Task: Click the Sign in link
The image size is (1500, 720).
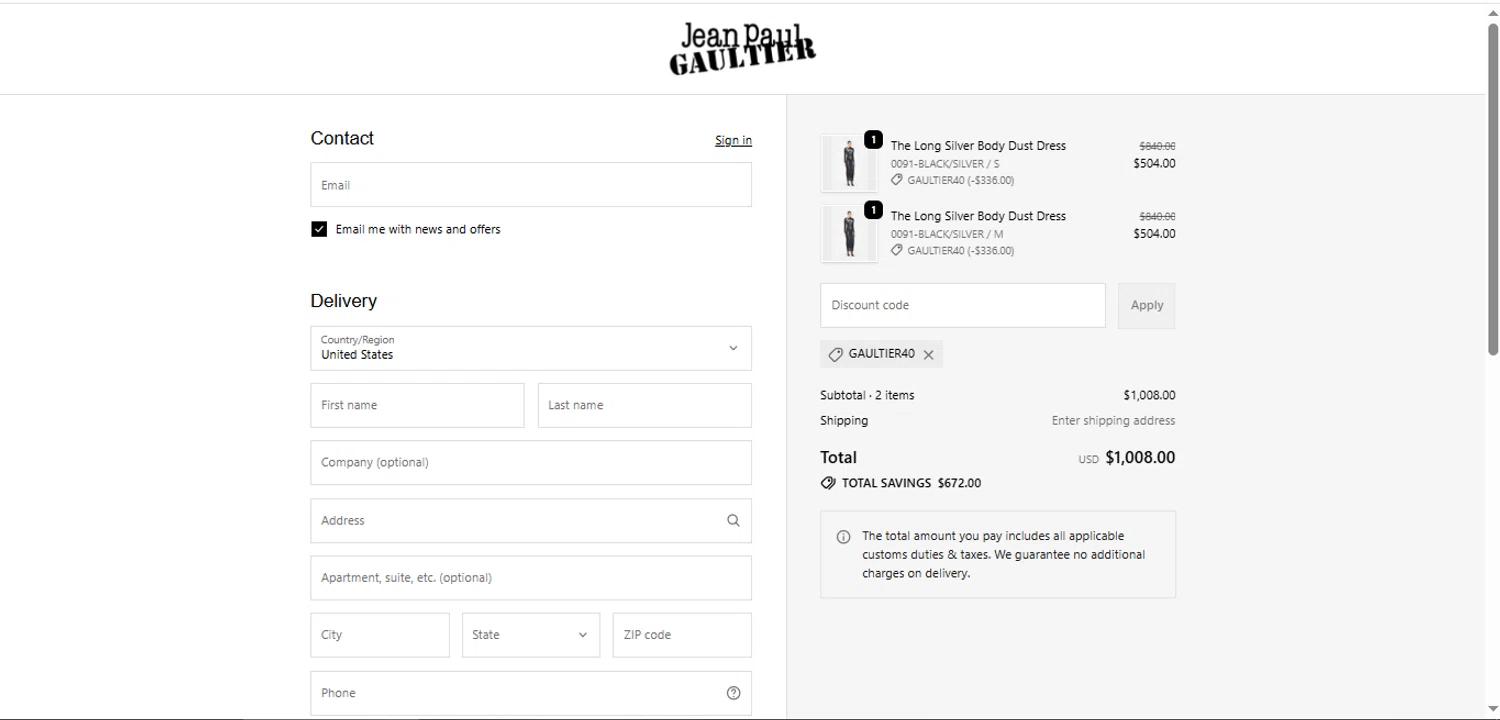Action: pyautogui.click(x=733, y=140)
